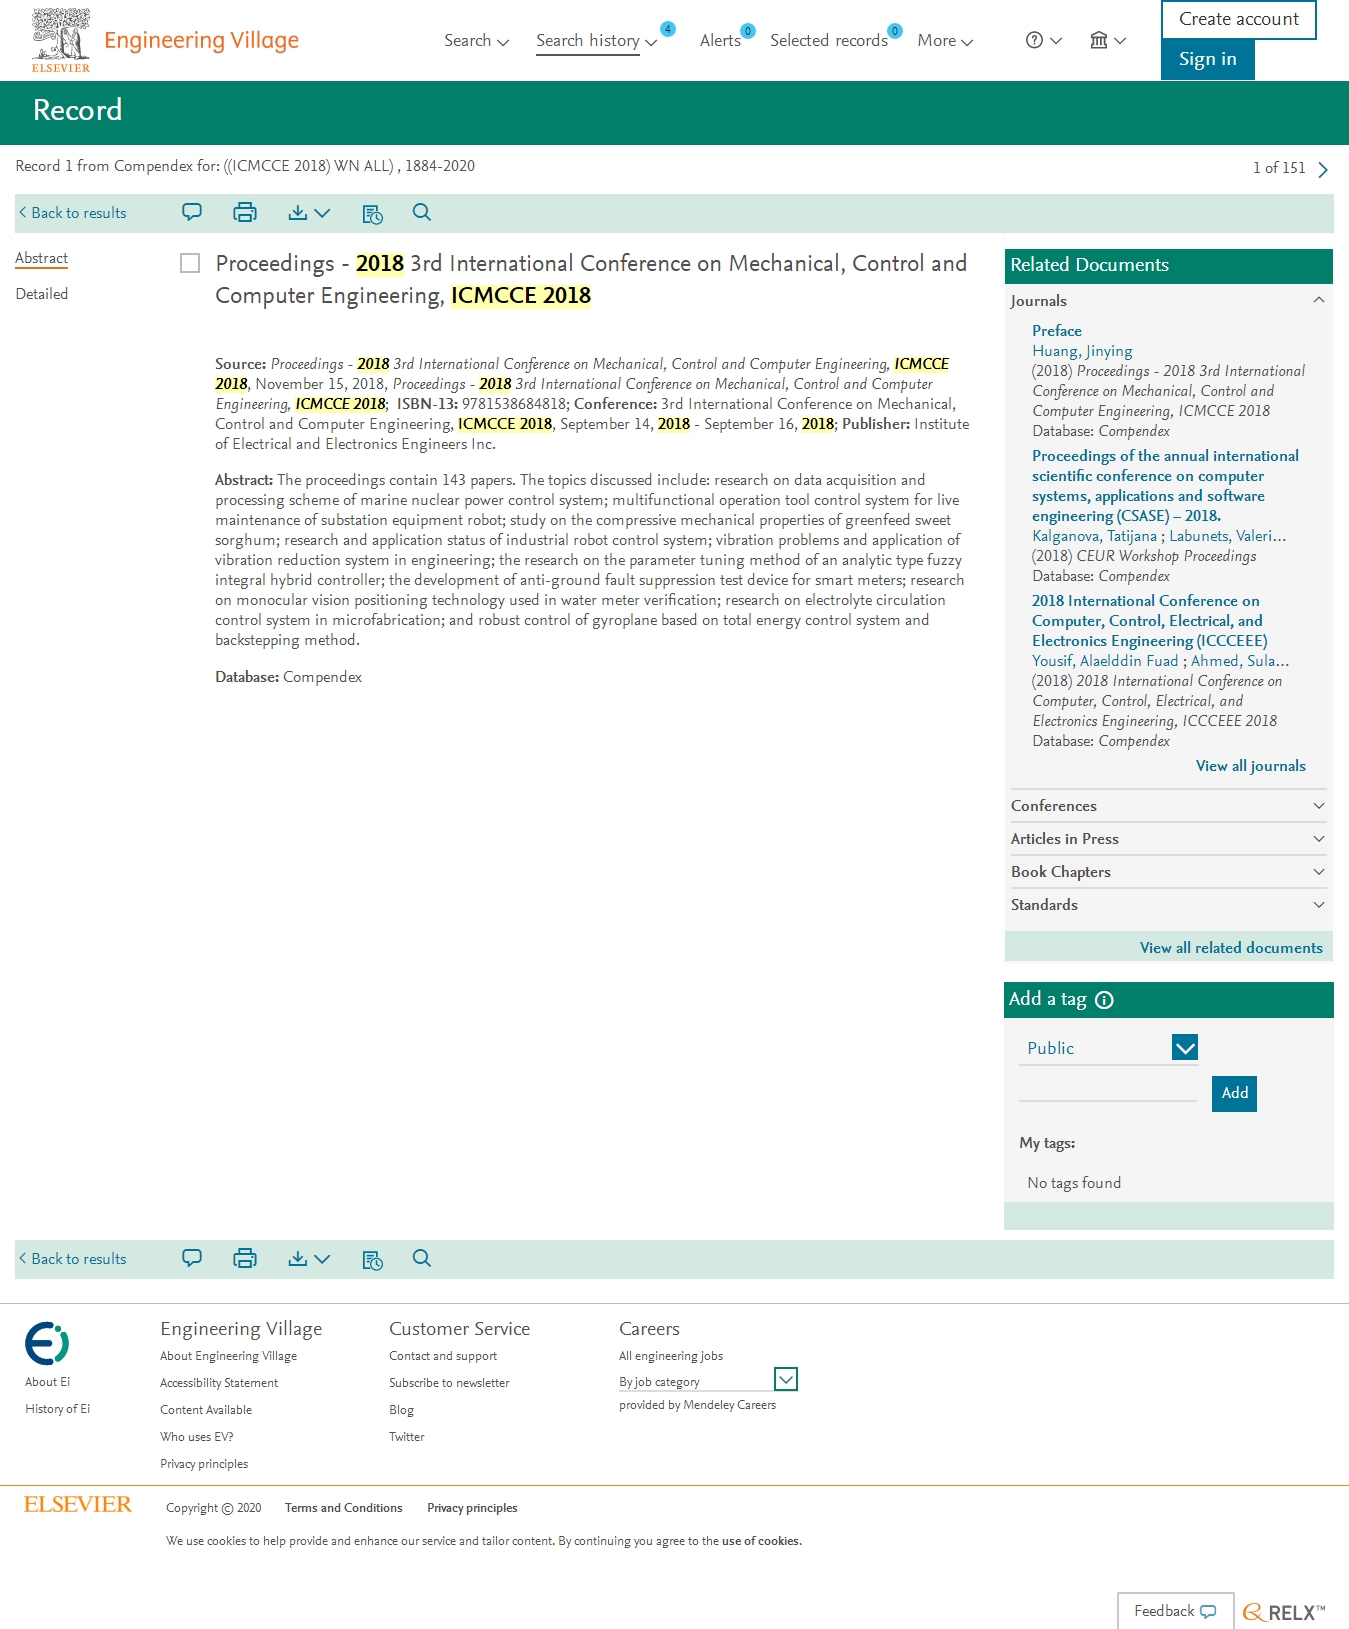This screenshot has width=1349, height=1629.
Task: Click the bottom toolbar alert-schedule icon
Action: pyautogui.click(x=372, y=1259)
